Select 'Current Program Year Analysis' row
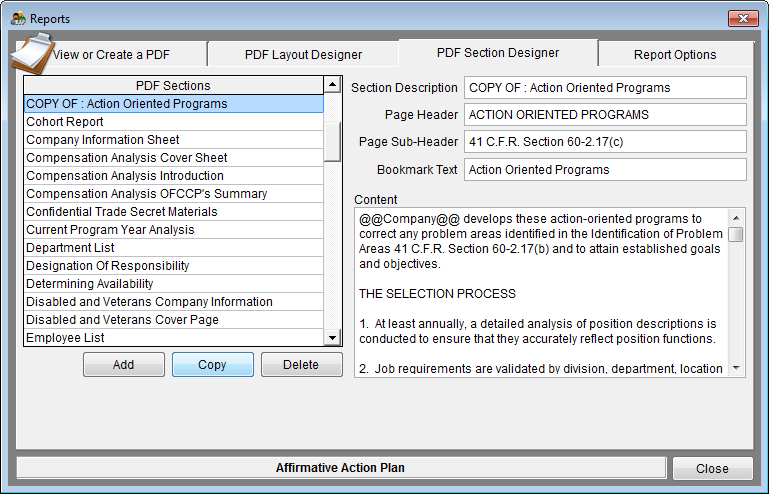The image size is (769, 494). (x=173, y=230)
